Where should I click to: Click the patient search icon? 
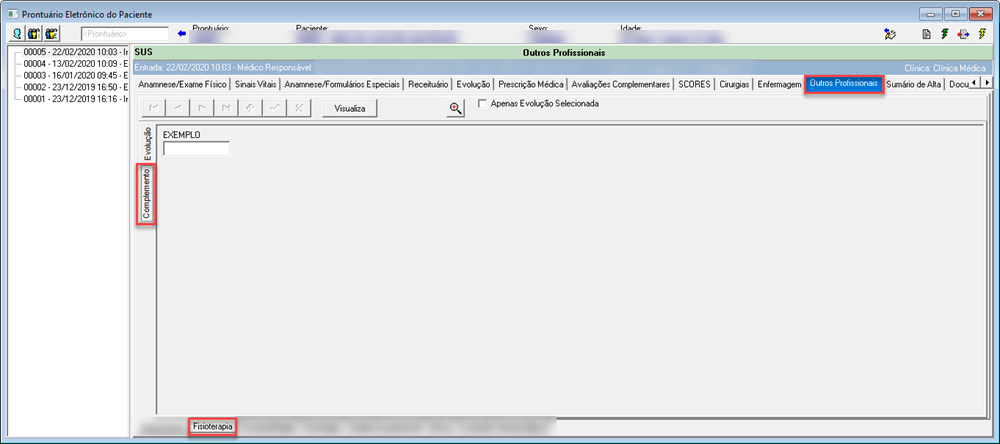click(17, 34)
